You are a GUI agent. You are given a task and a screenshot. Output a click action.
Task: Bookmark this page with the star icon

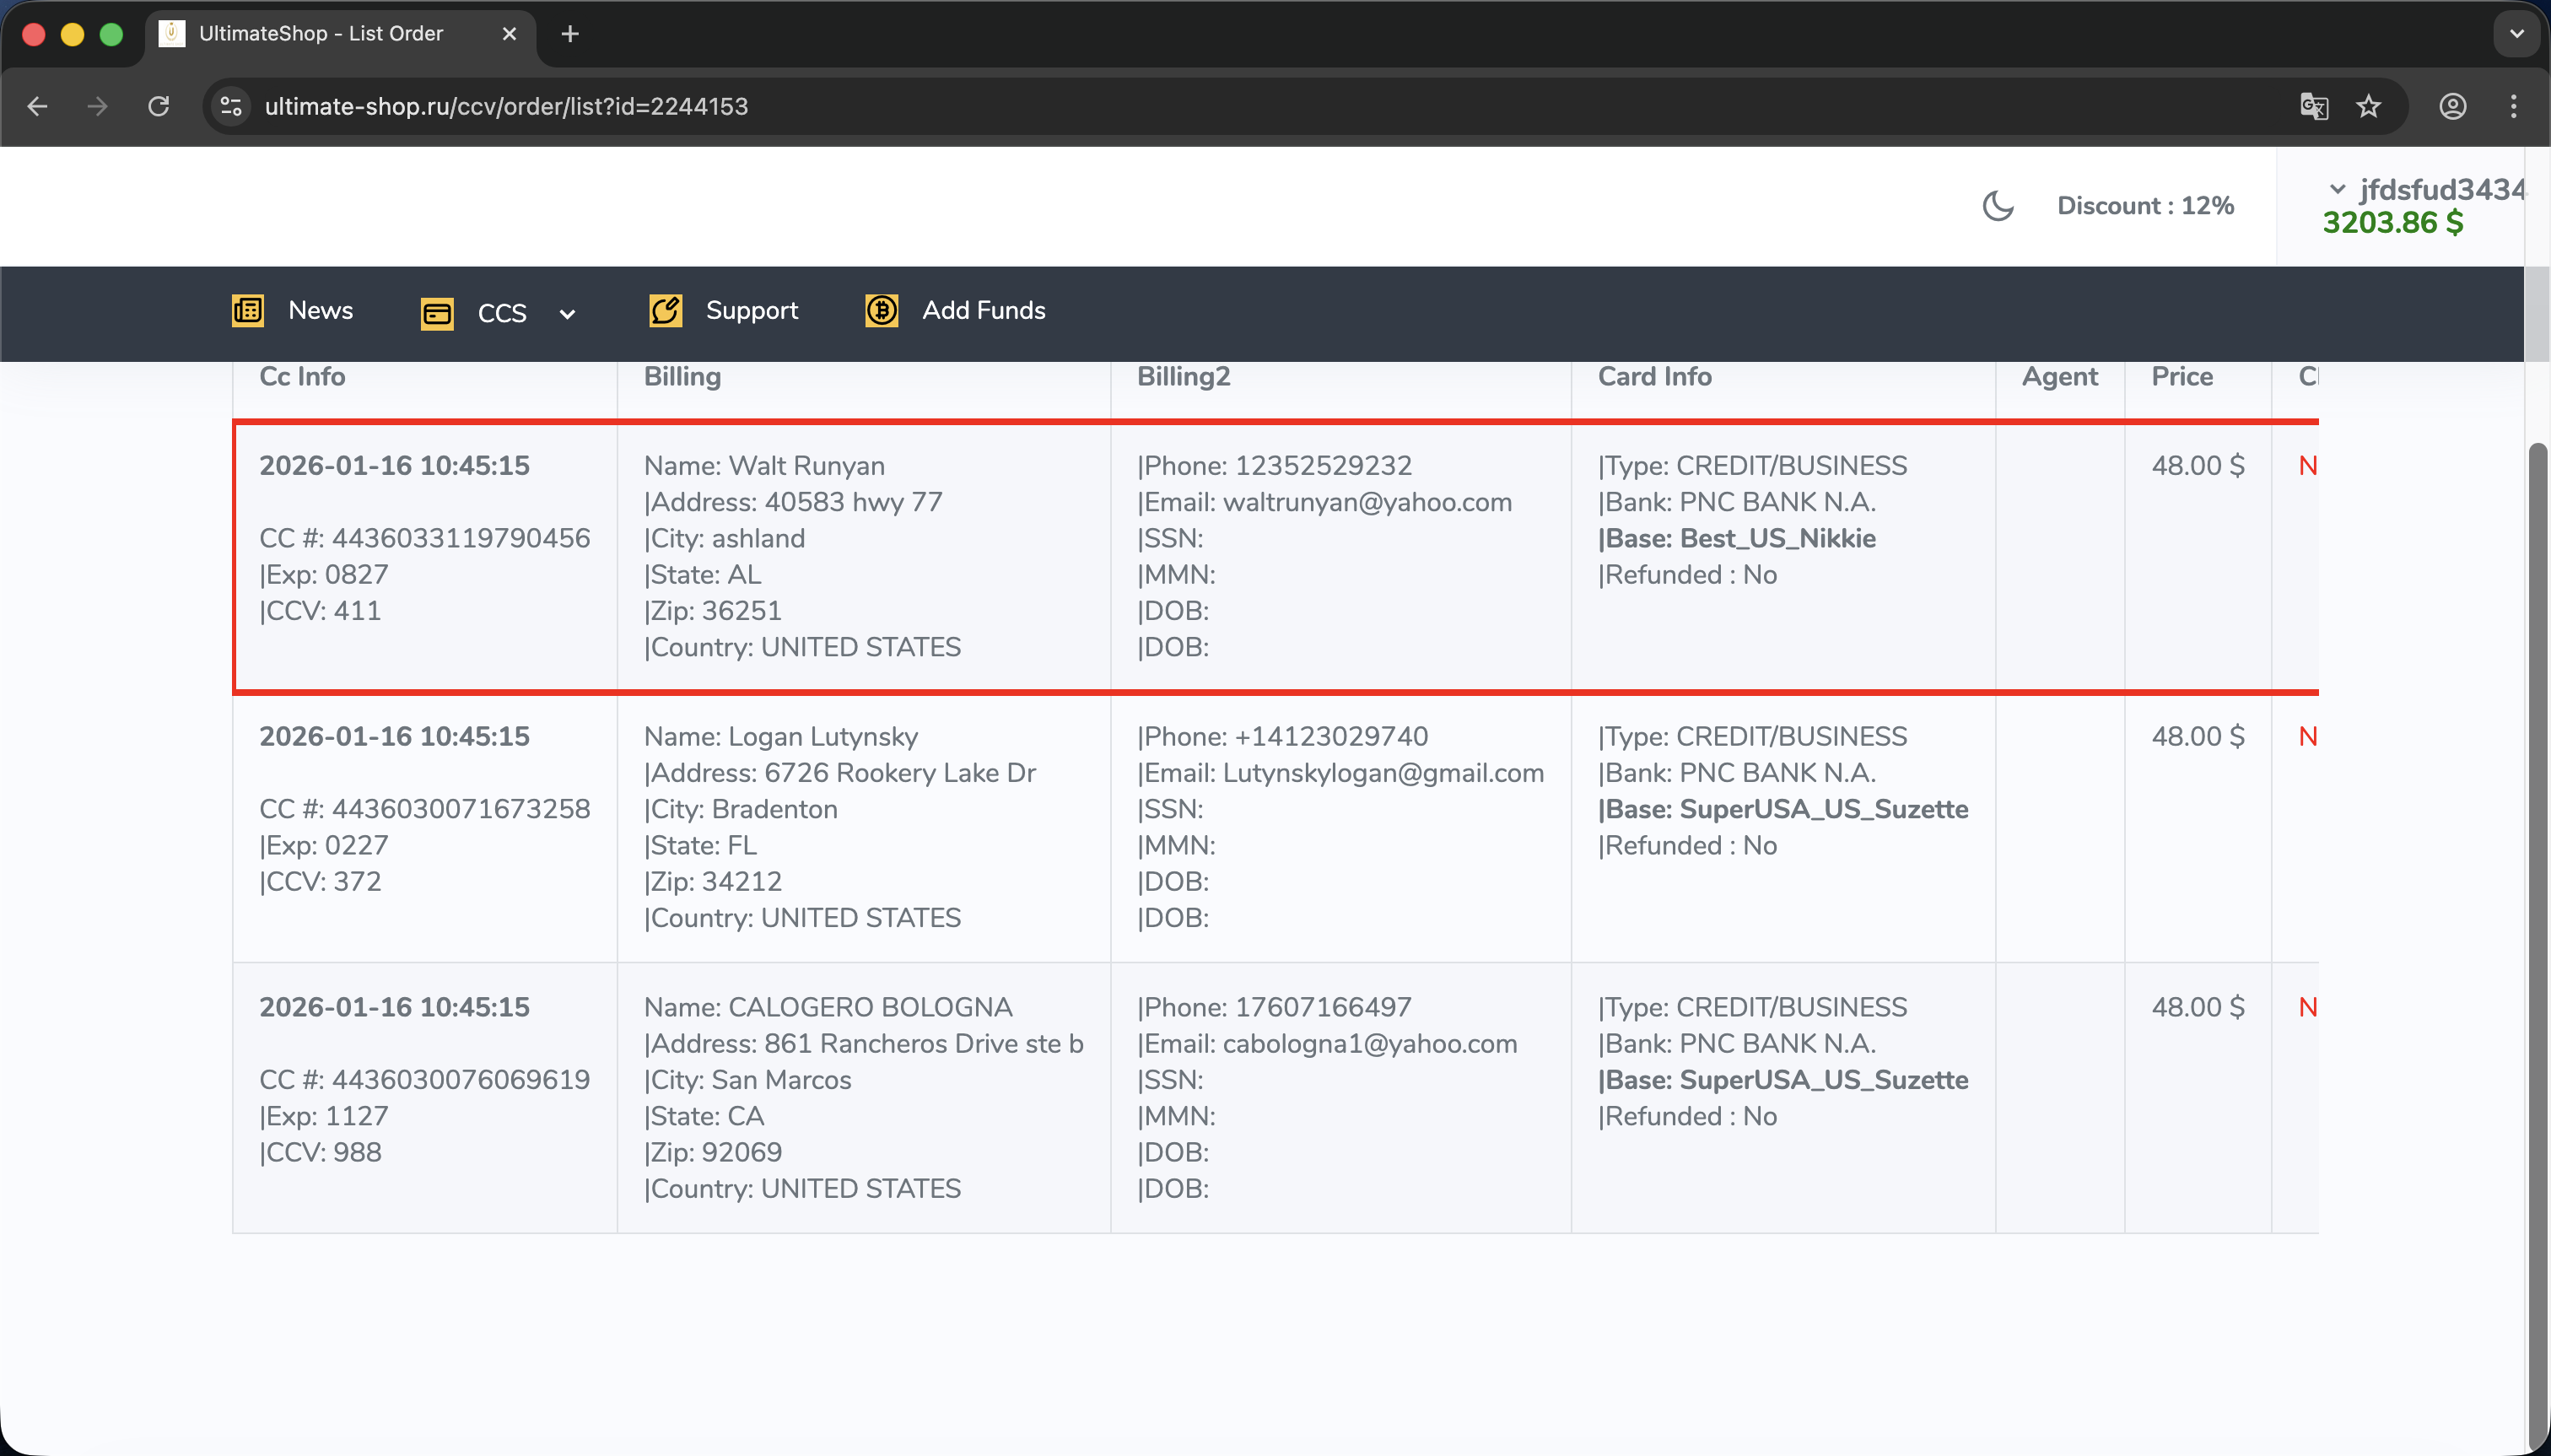[x=2368, y=106]
